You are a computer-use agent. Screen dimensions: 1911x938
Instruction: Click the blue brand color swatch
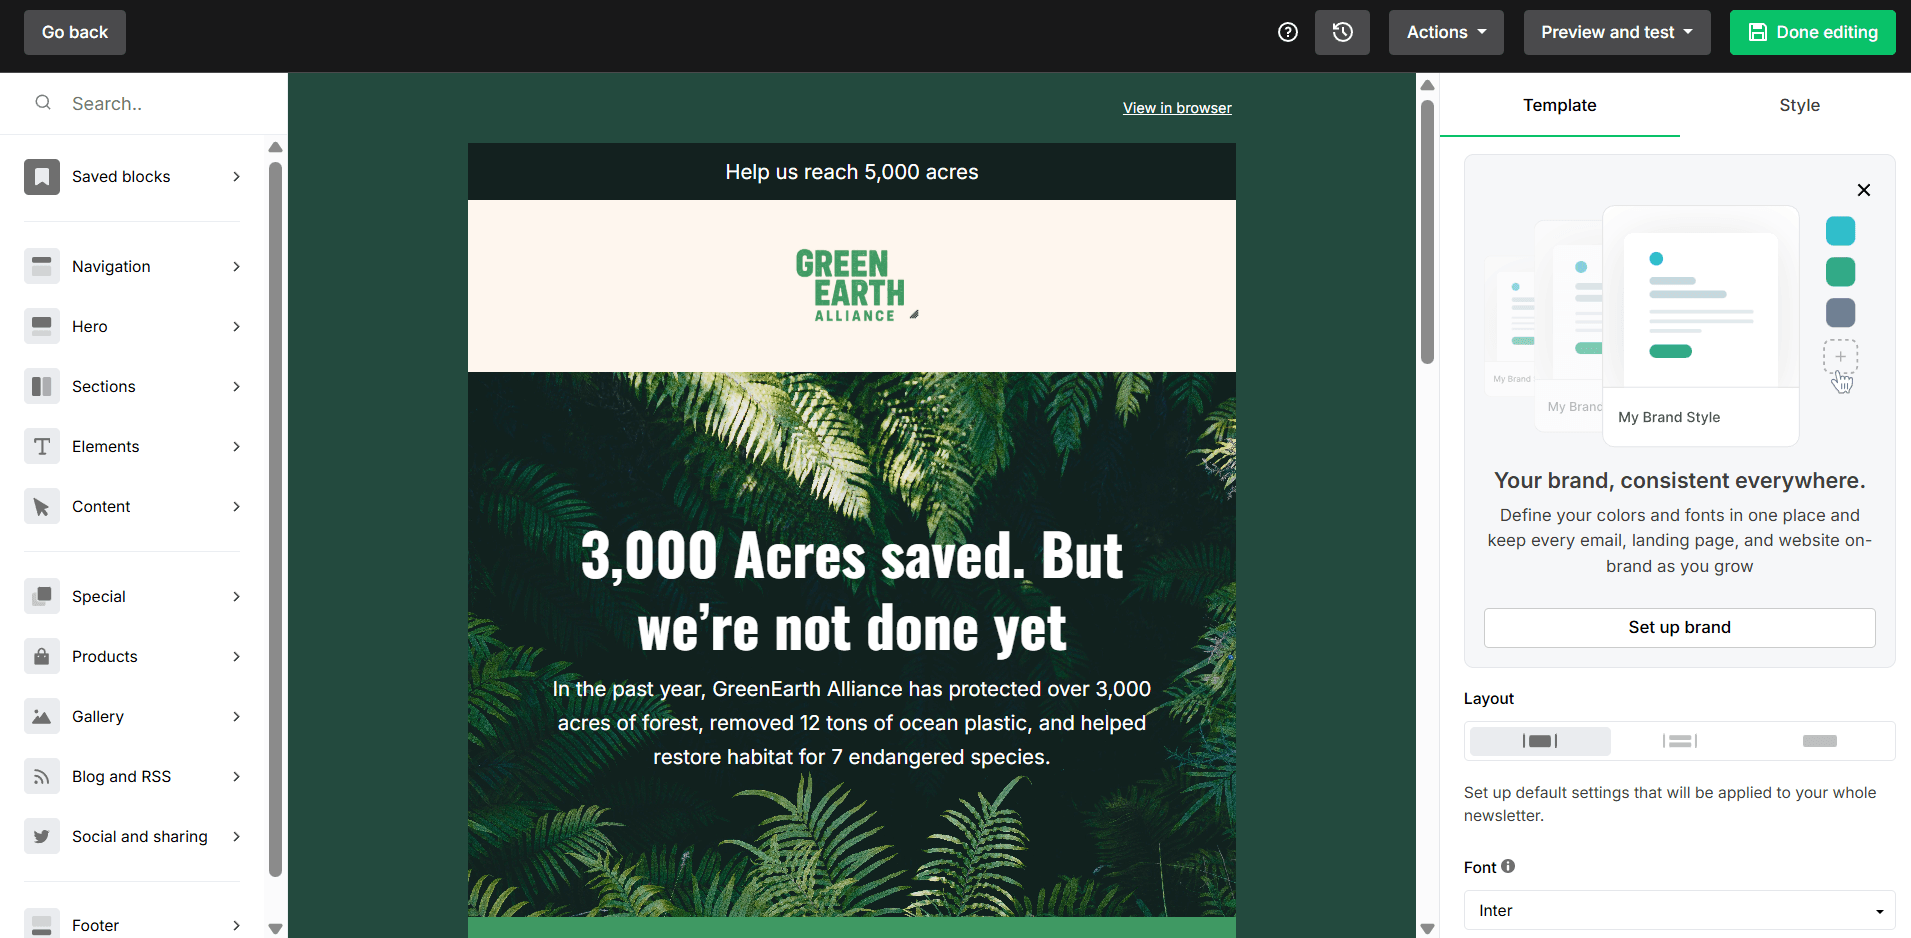(1840, 231)
